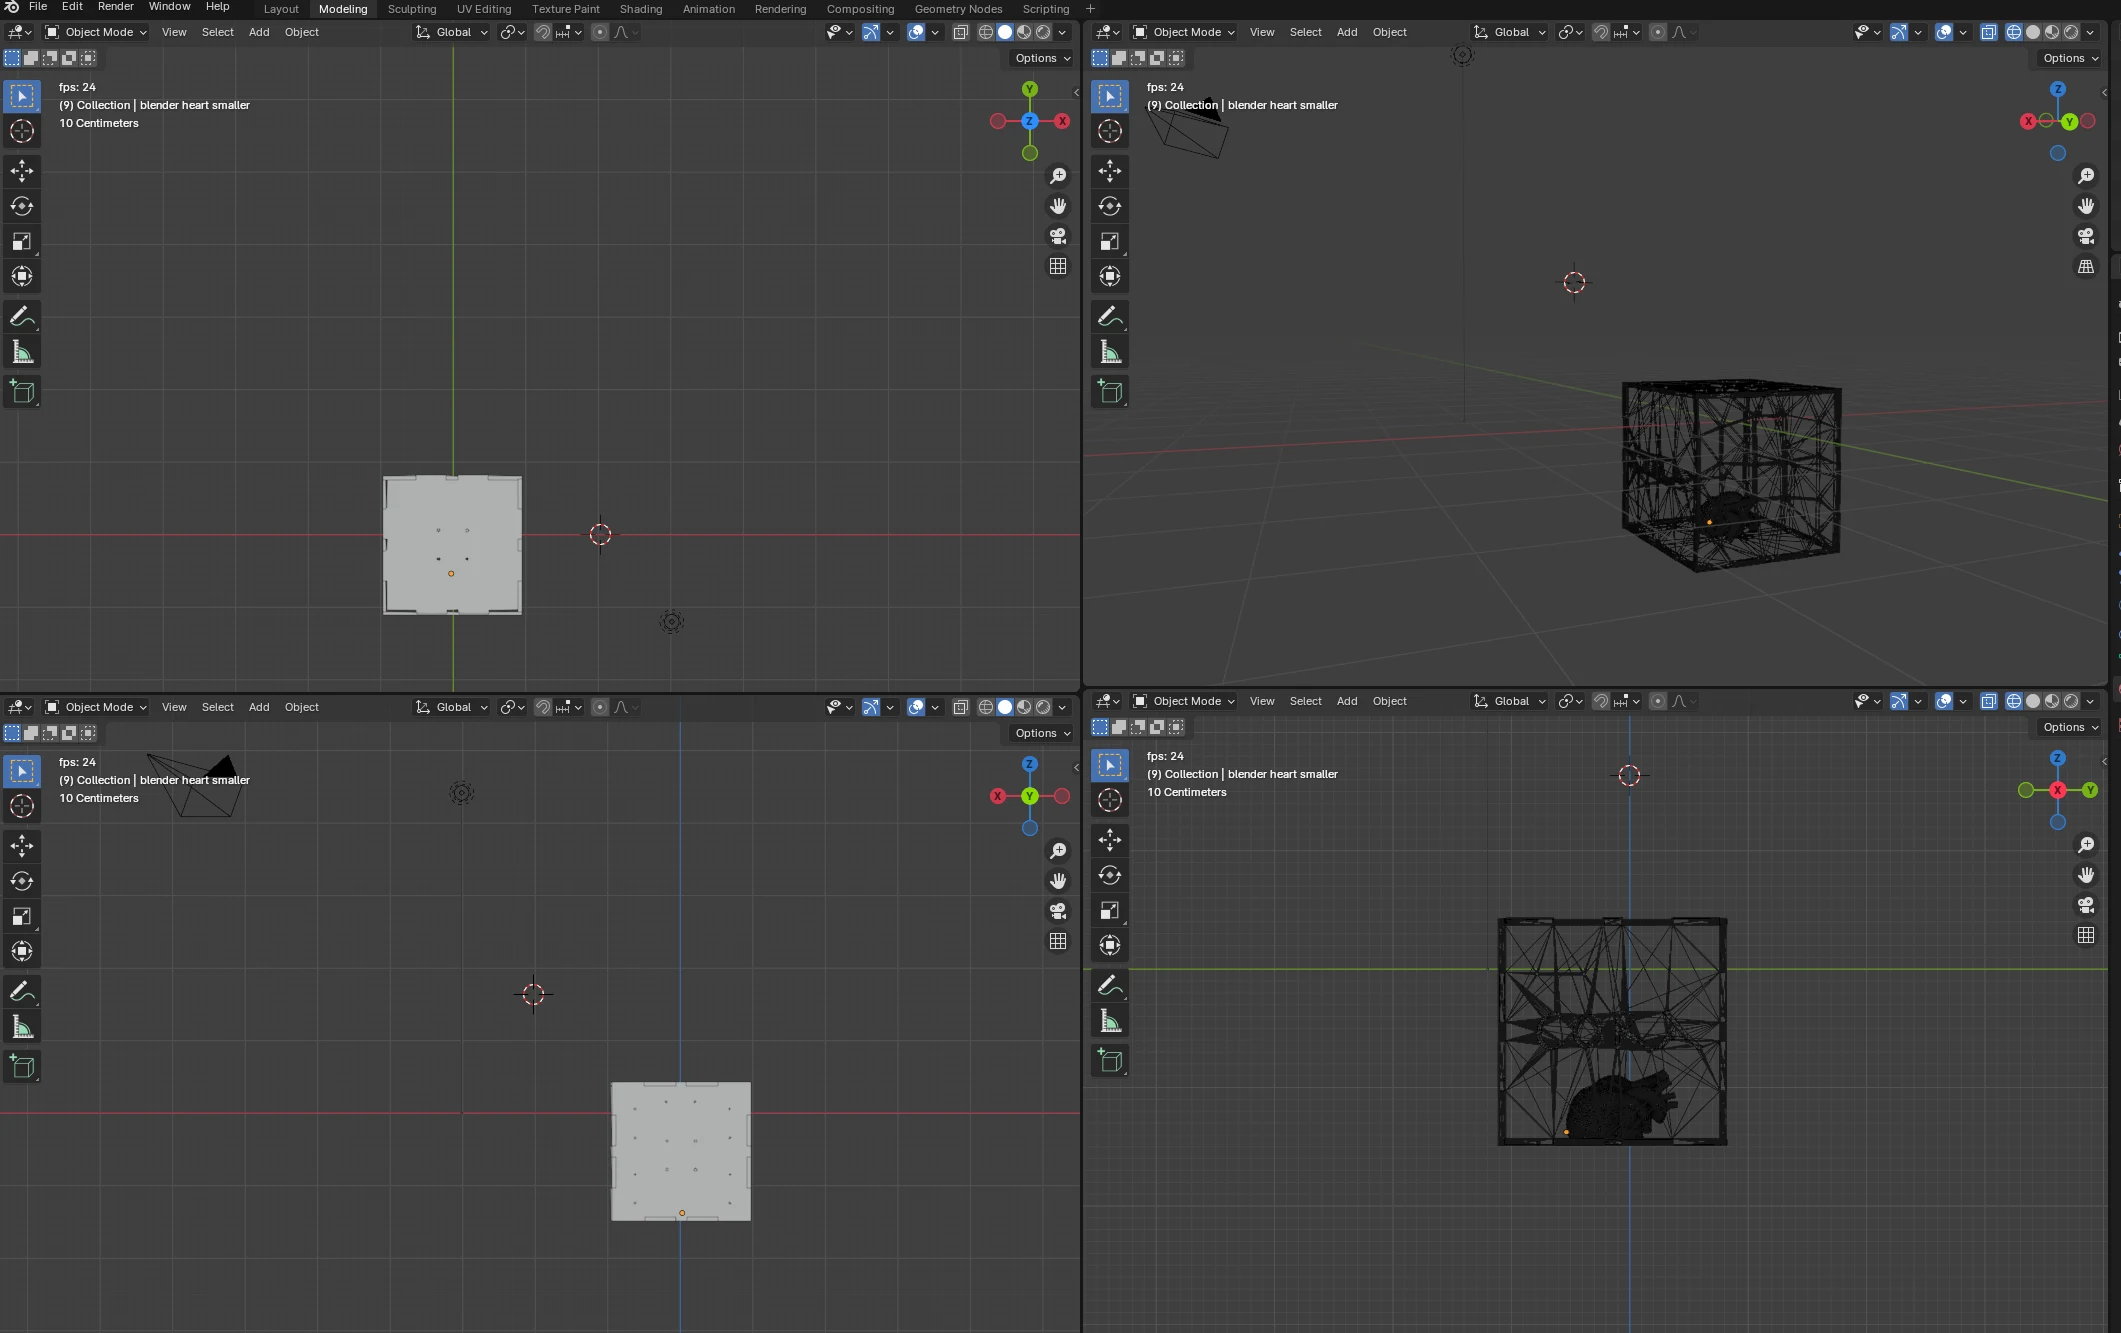Enable material preview shading in top-right viewport

tap(2052, 32)
